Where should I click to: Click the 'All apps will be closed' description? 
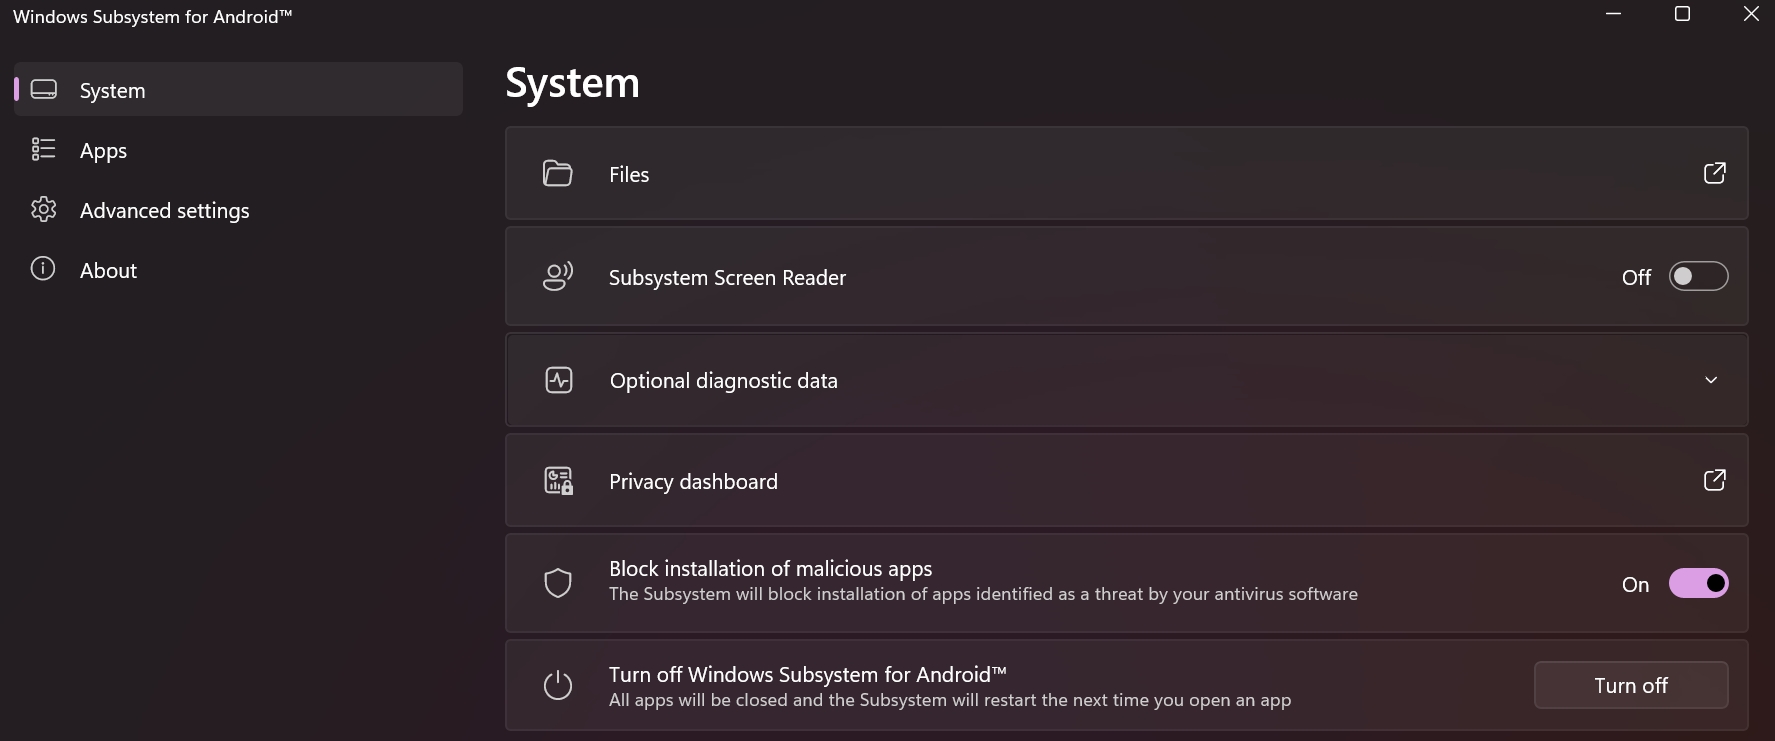(950, 700)
